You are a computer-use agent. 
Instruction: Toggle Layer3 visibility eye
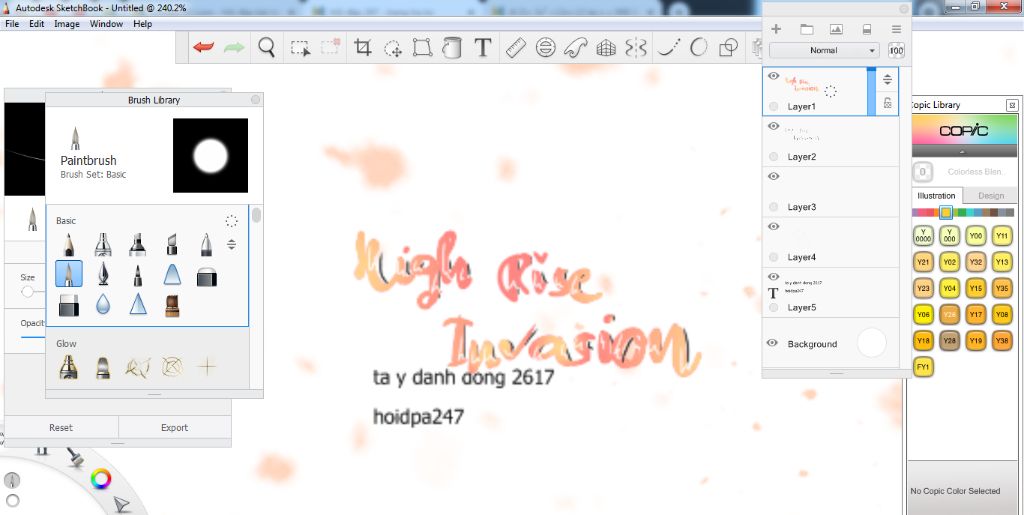(773, 176)
